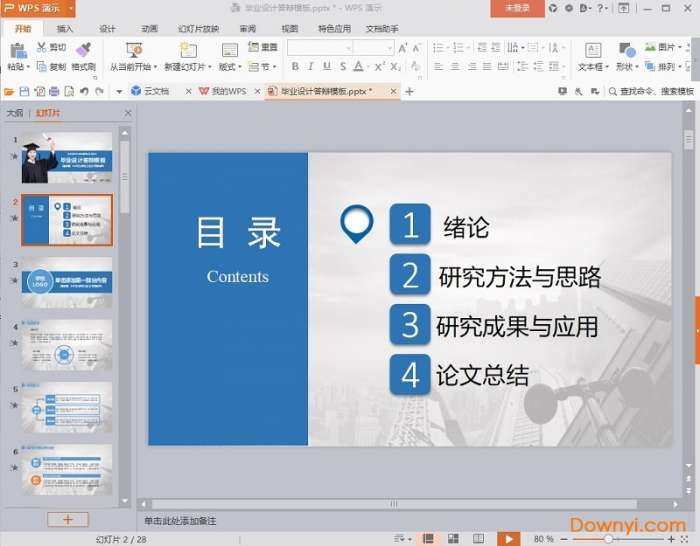Screen dimensions: 700x546
Task: Expand the Shapes dropdown arrow
Action: tap(637, 67)
